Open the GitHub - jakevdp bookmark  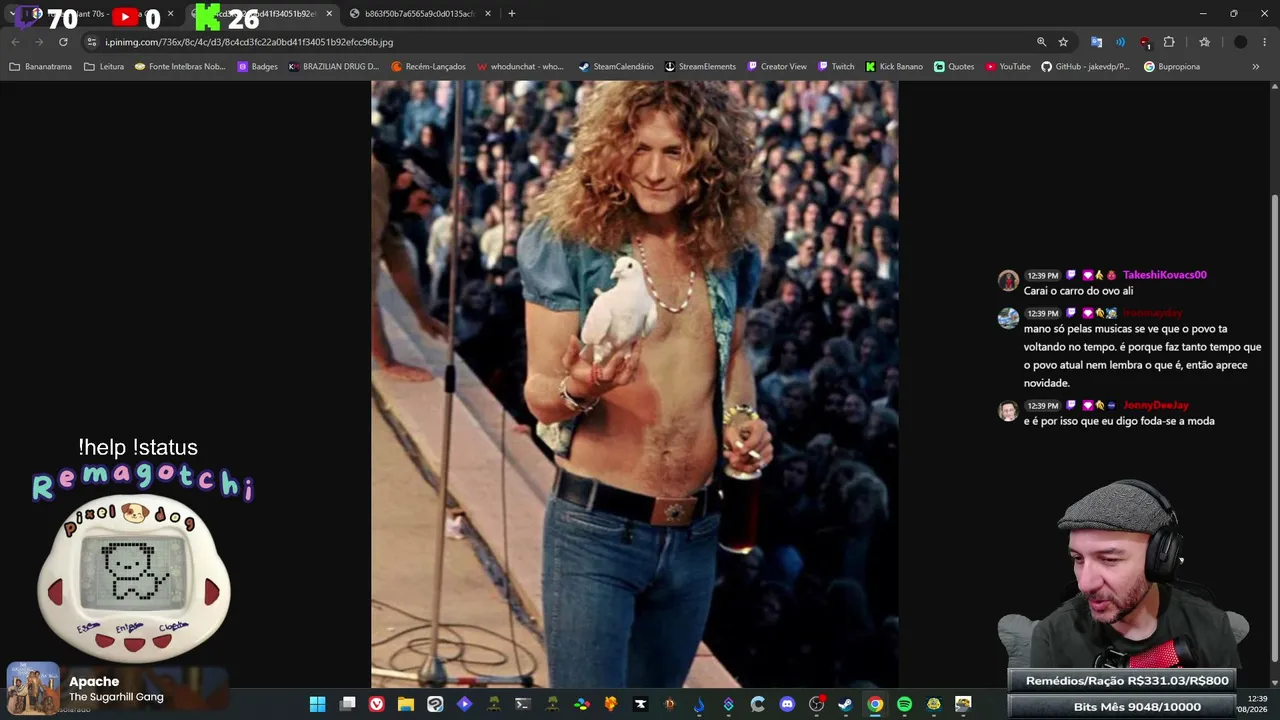1085,67
